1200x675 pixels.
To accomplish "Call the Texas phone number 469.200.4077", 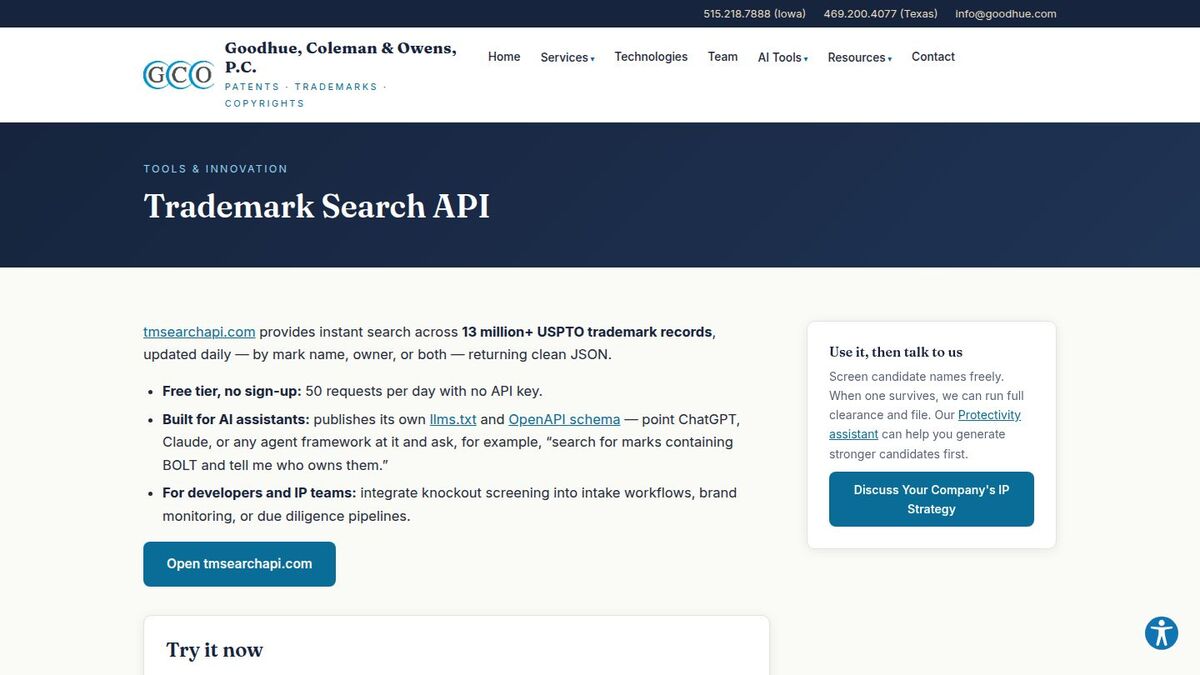I will coord(880,14).
